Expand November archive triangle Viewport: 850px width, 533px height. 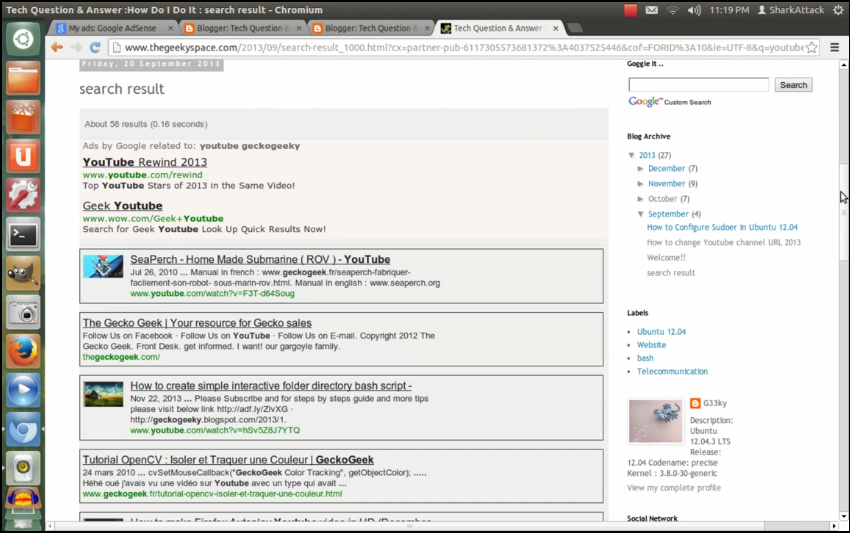[641, 184]
